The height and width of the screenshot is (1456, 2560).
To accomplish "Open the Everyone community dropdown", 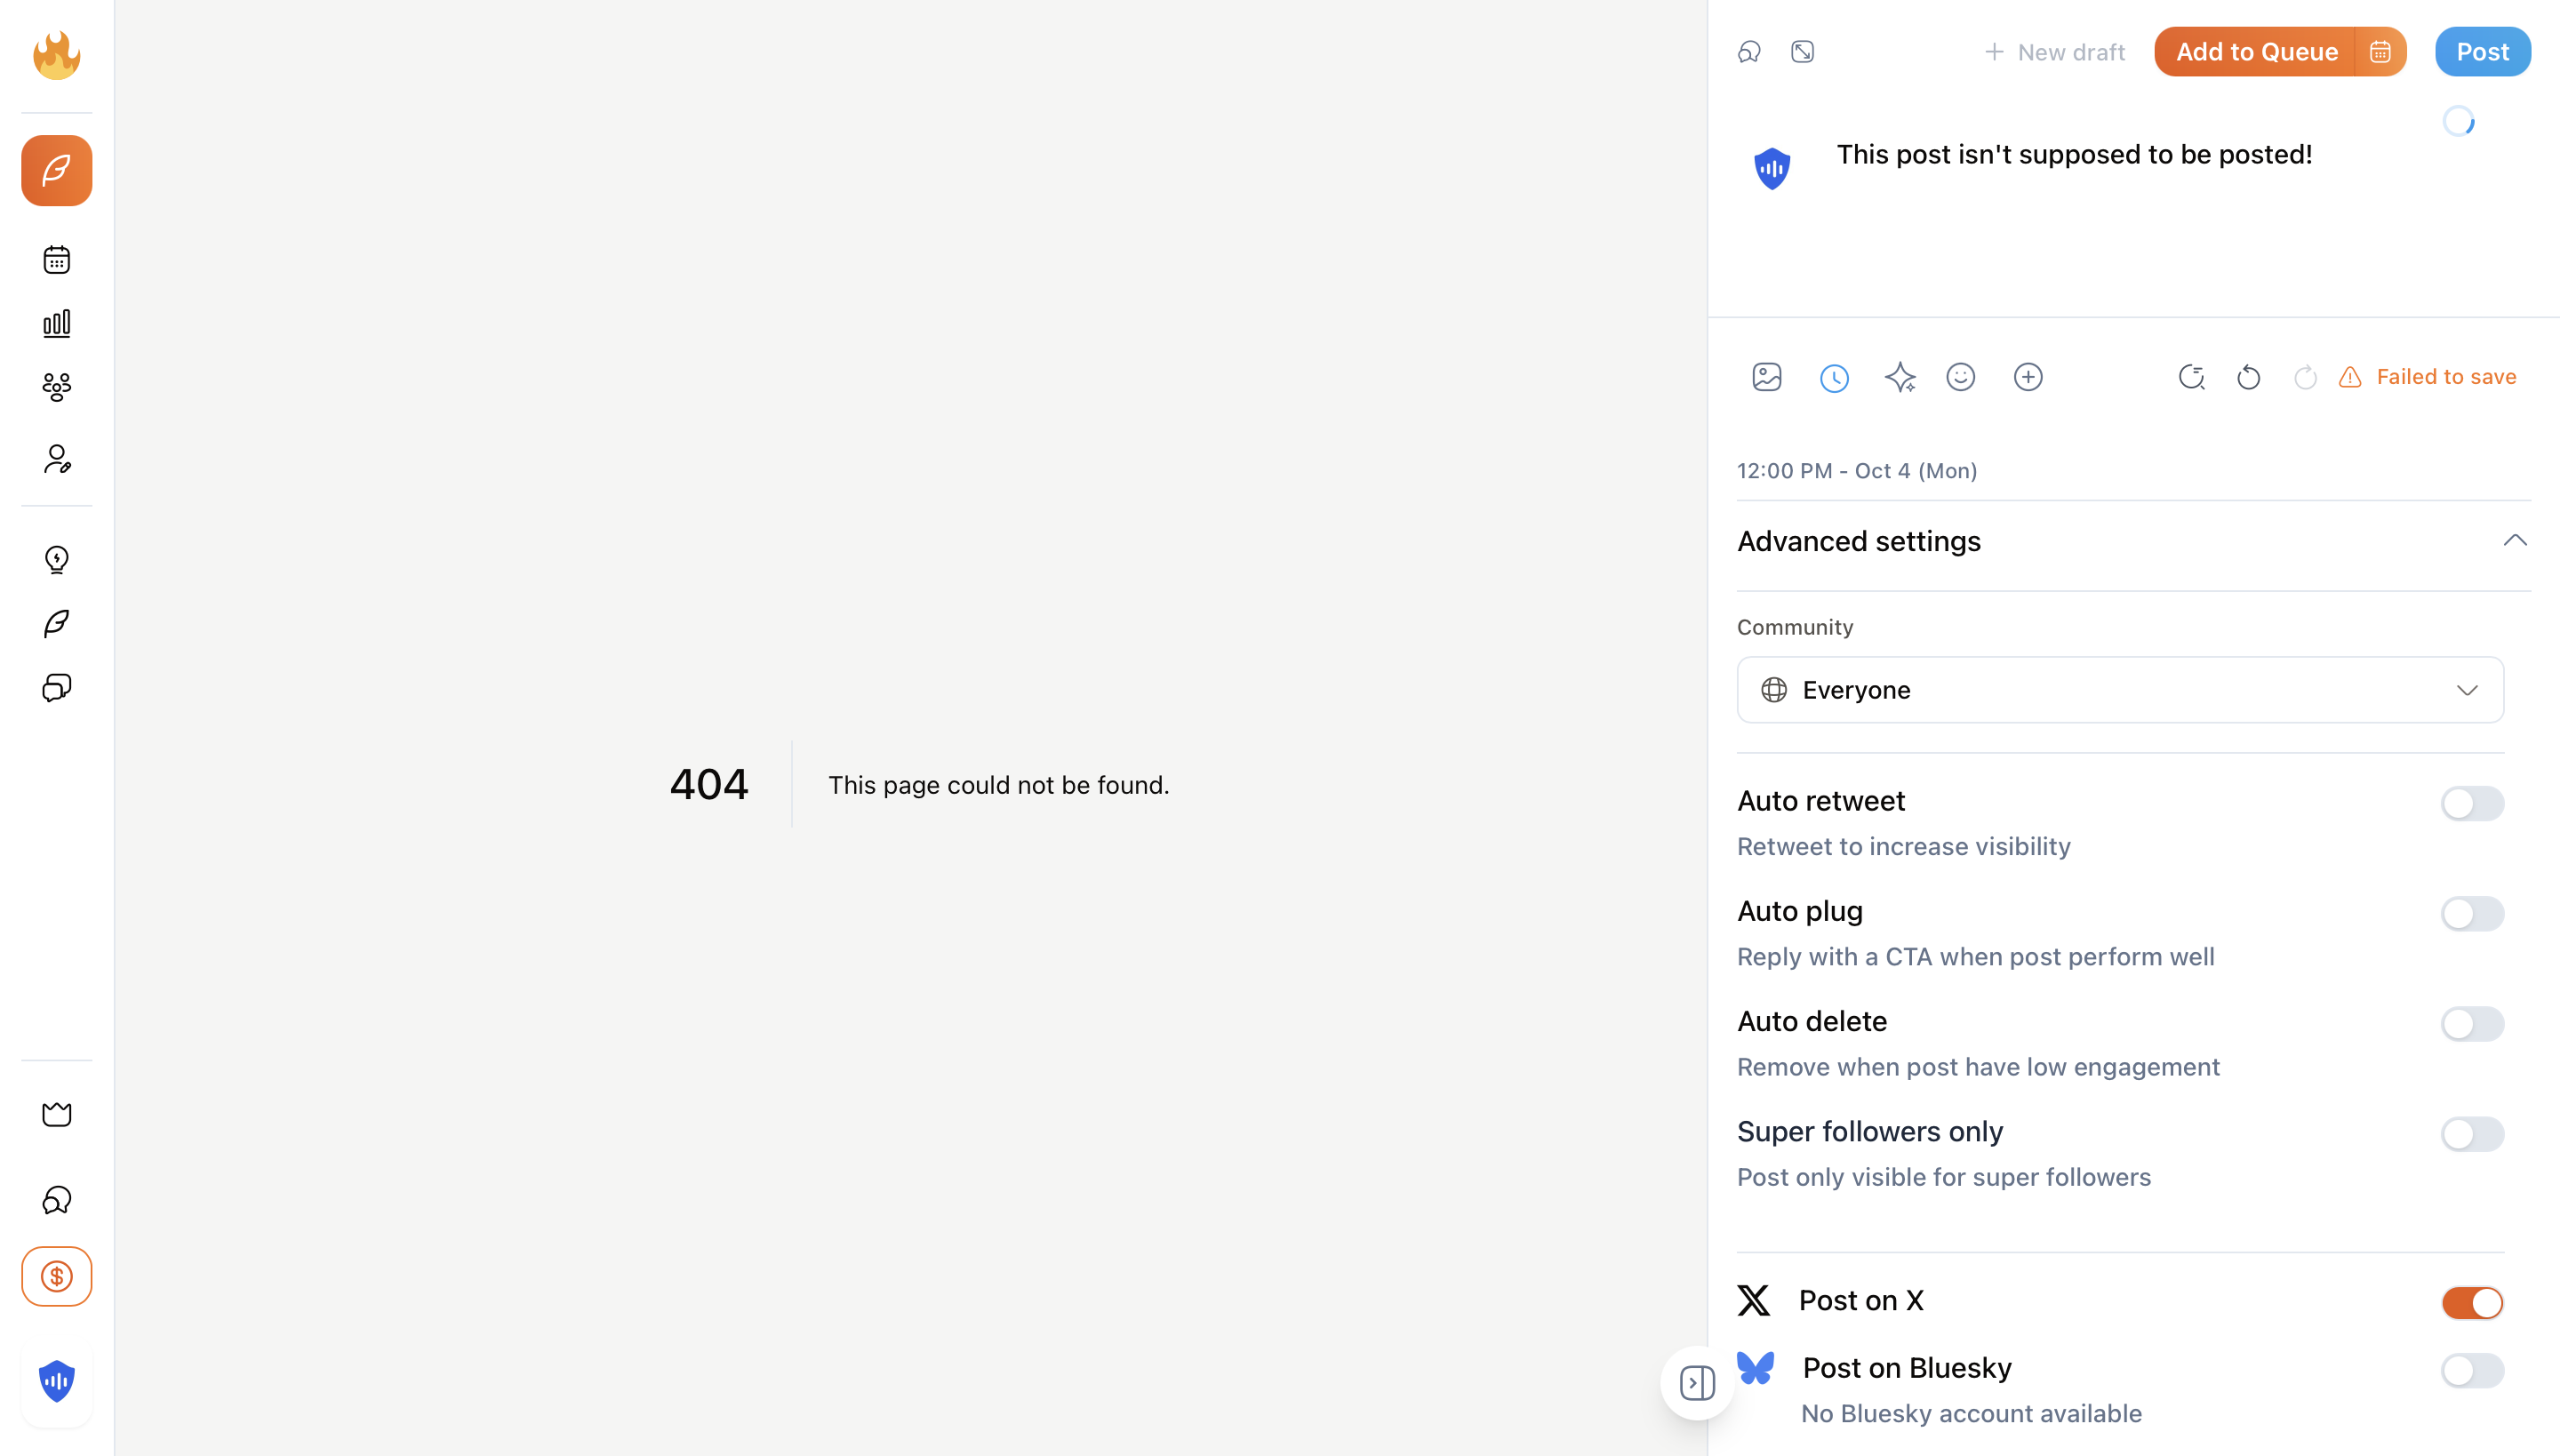I will 2119,689.
